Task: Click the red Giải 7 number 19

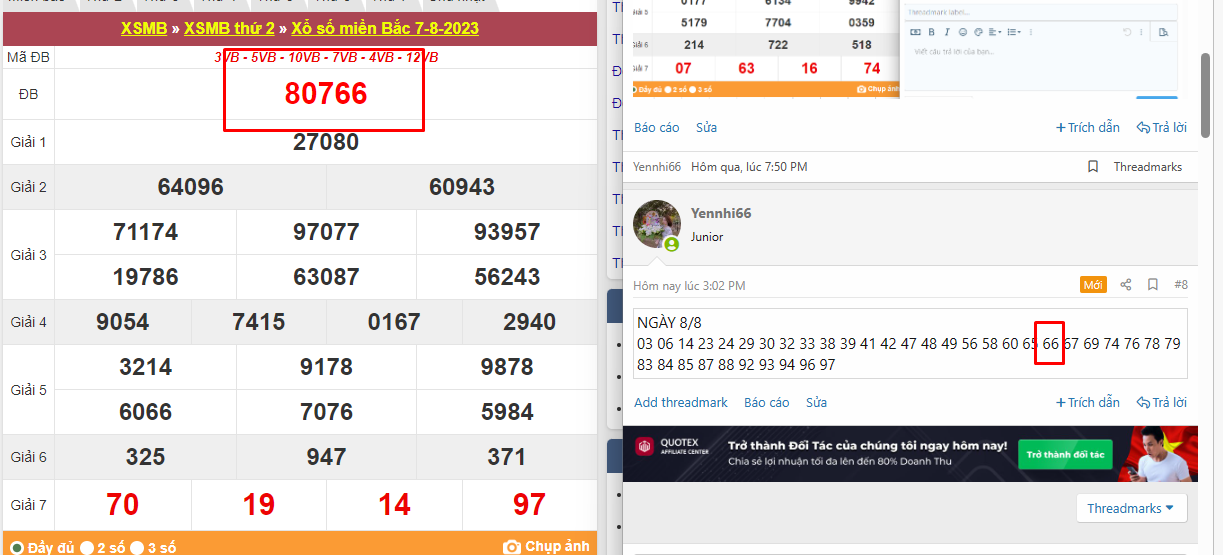Action: click(x=259, y=504)
